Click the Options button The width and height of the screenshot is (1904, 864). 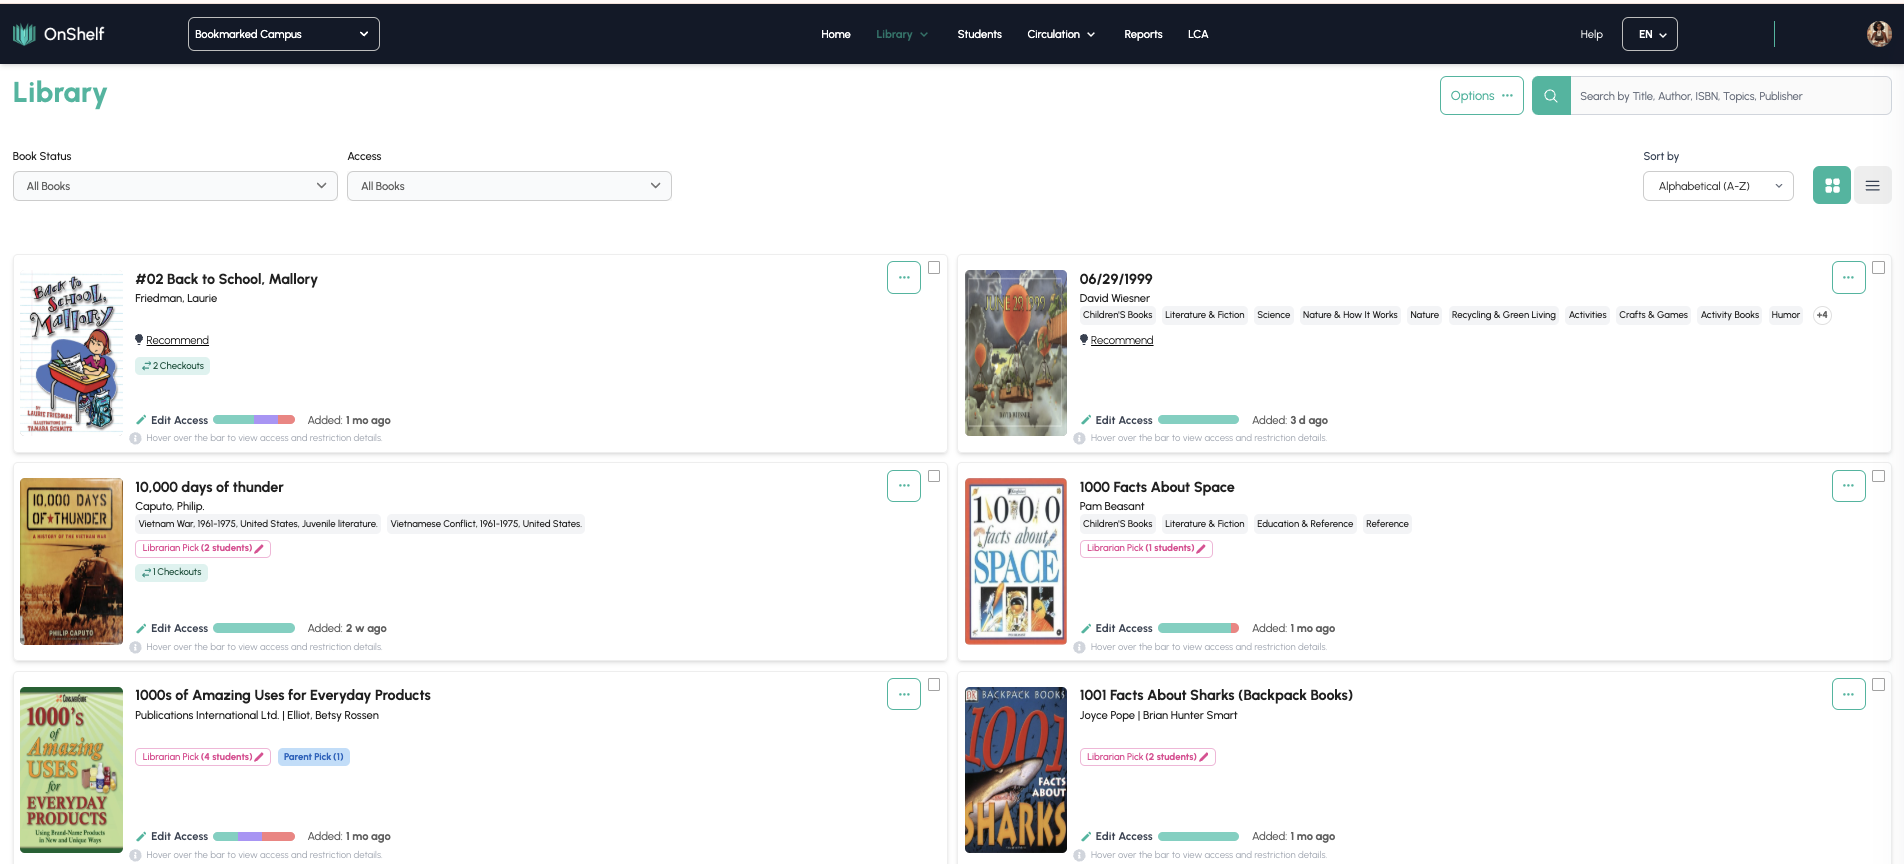tap(1481, 96)
